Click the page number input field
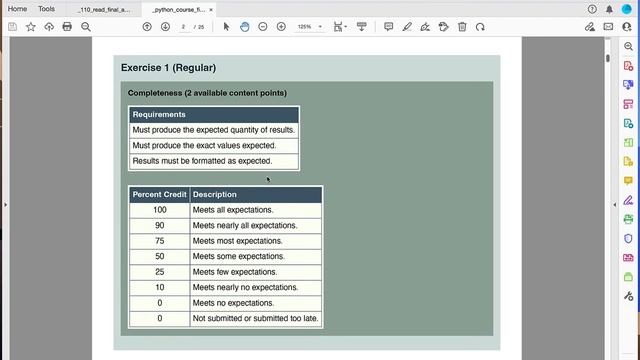The image size is (640, 360). click(183, 27)
